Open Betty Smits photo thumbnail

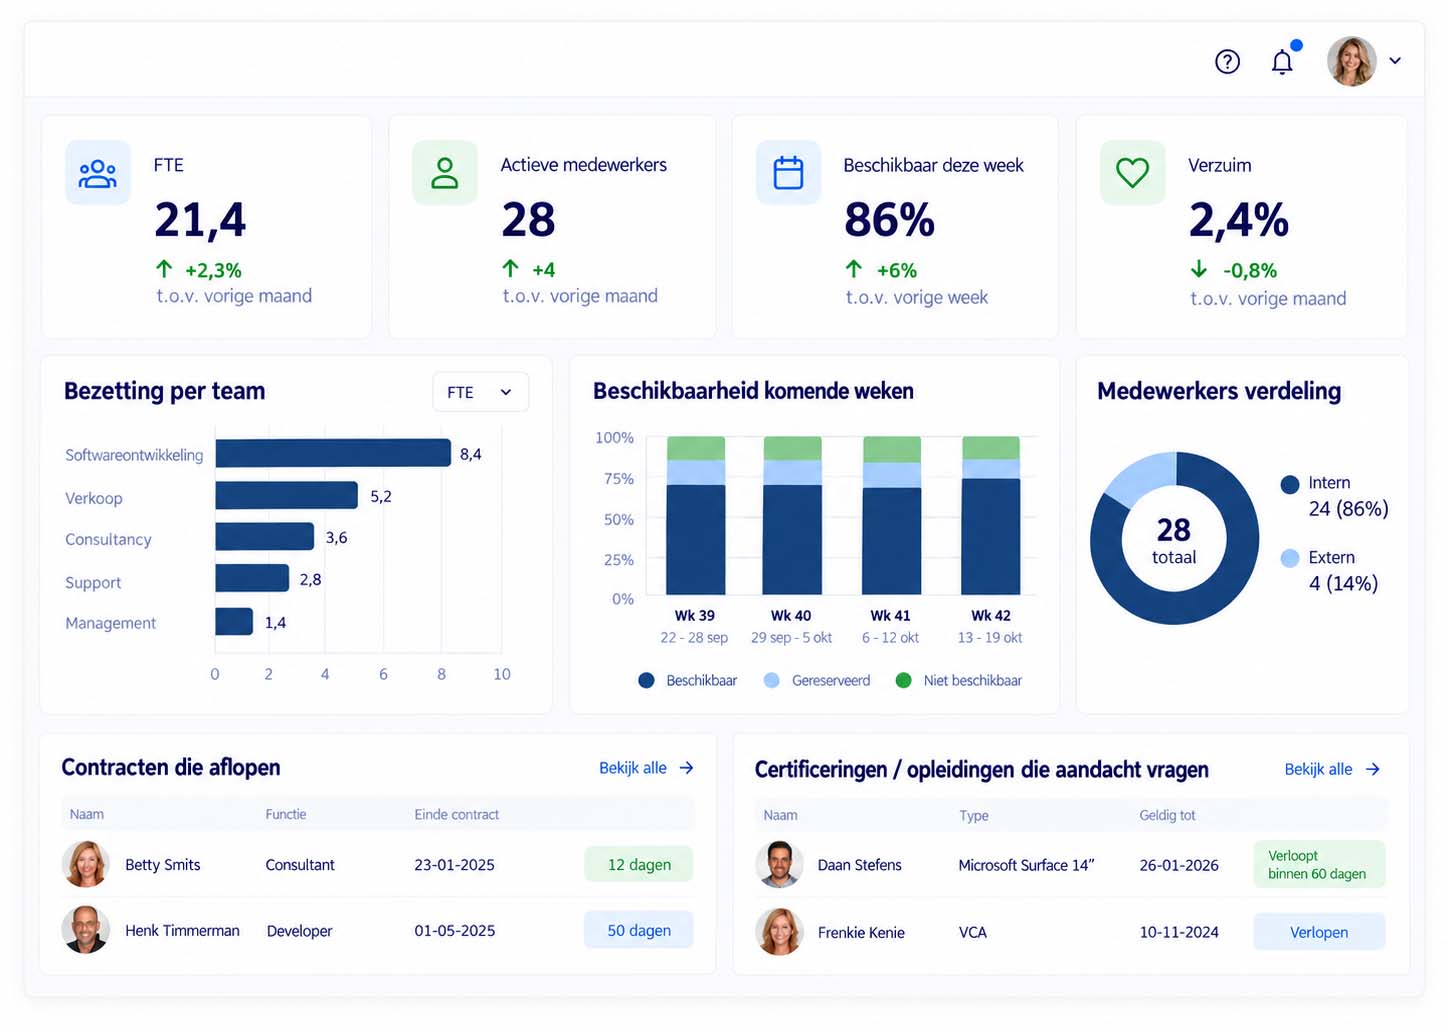point(86,864)
